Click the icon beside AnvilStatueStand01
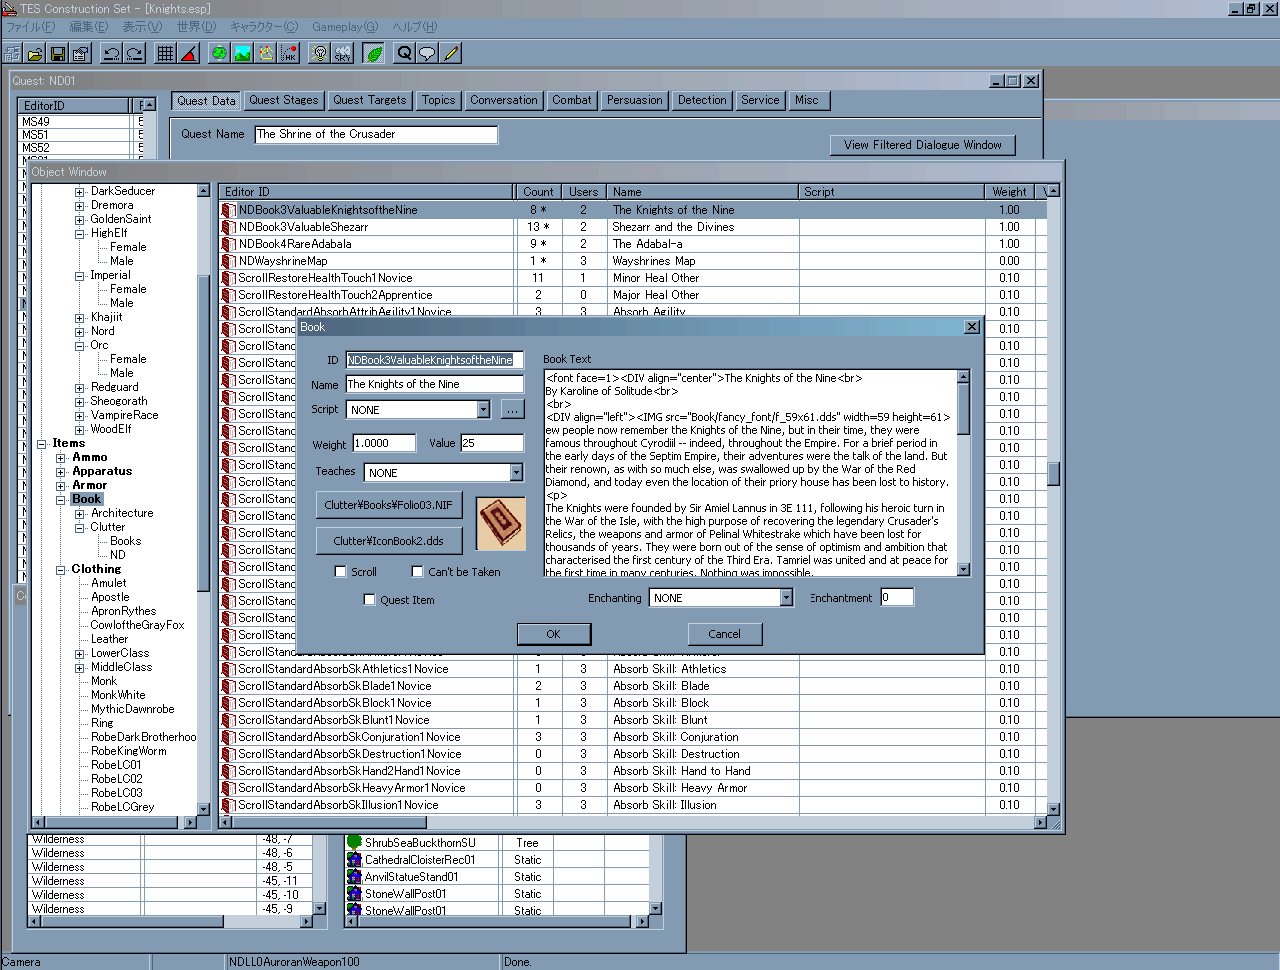This screenshot has height=970, width=1280. 354,877
